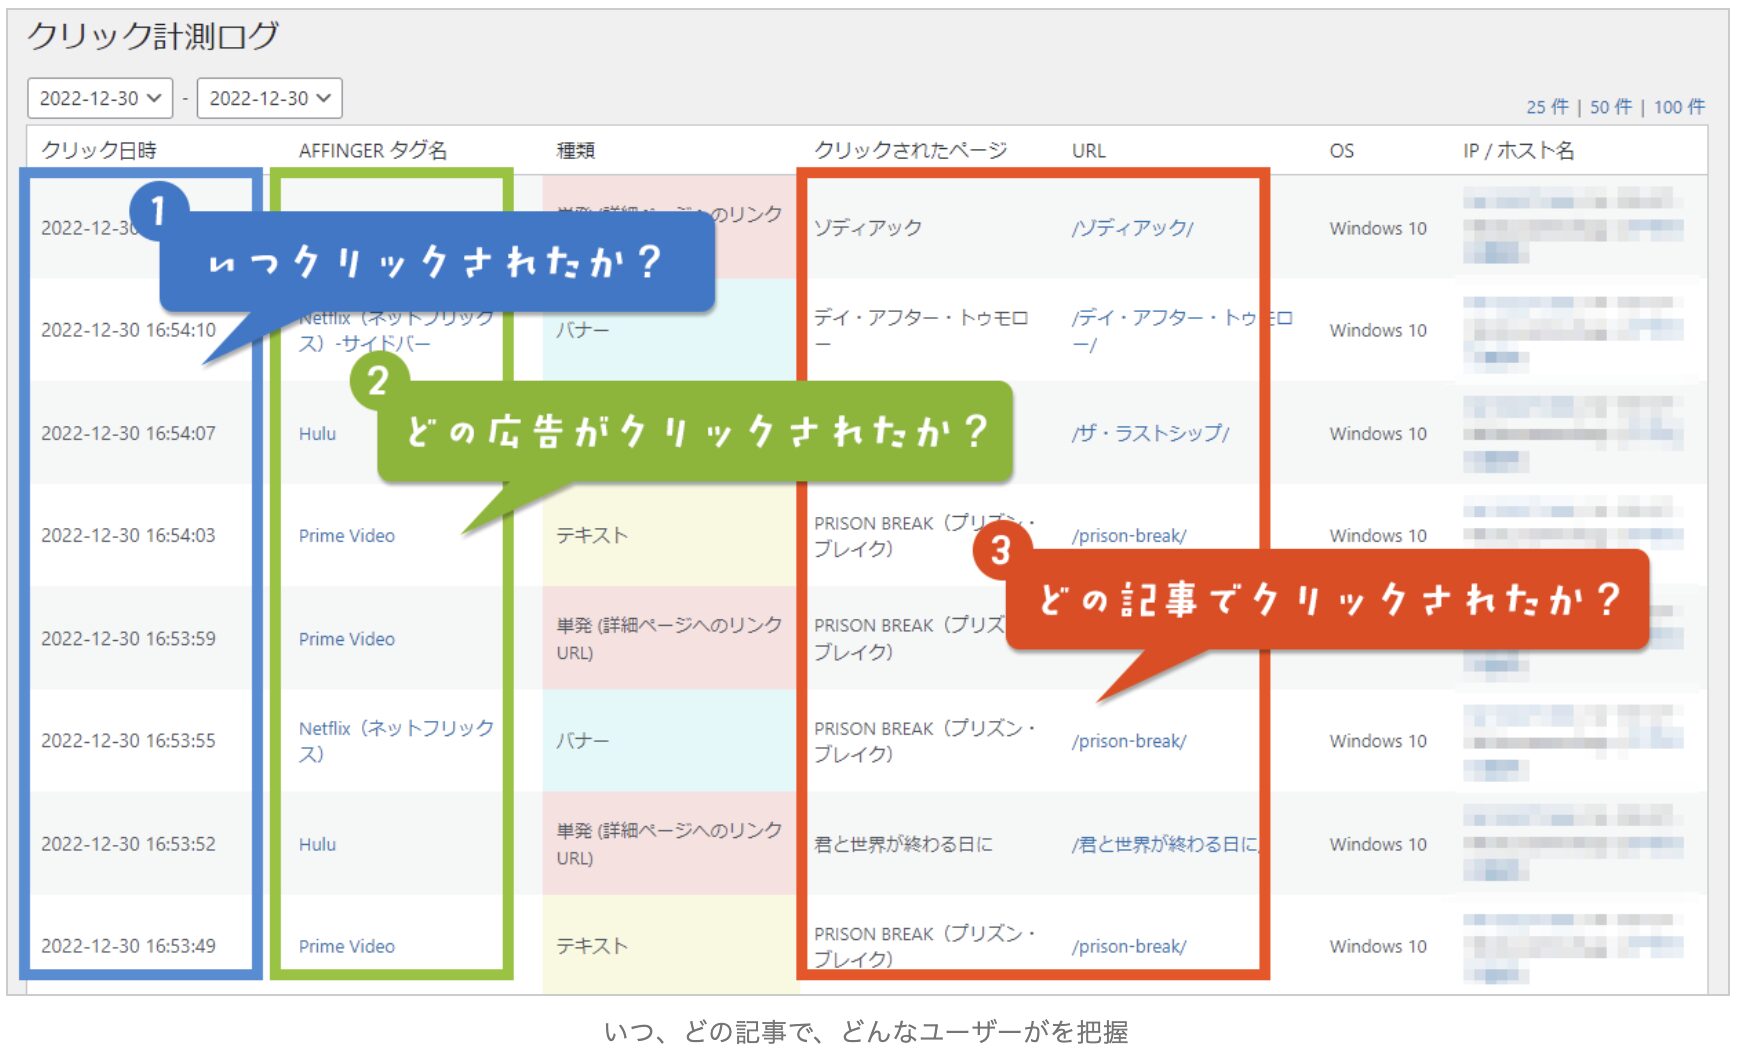Viewport: 1746px width, 1056px height.
Task: Click バナー type in the 16:54:10 row
Action: coord(582,330)
